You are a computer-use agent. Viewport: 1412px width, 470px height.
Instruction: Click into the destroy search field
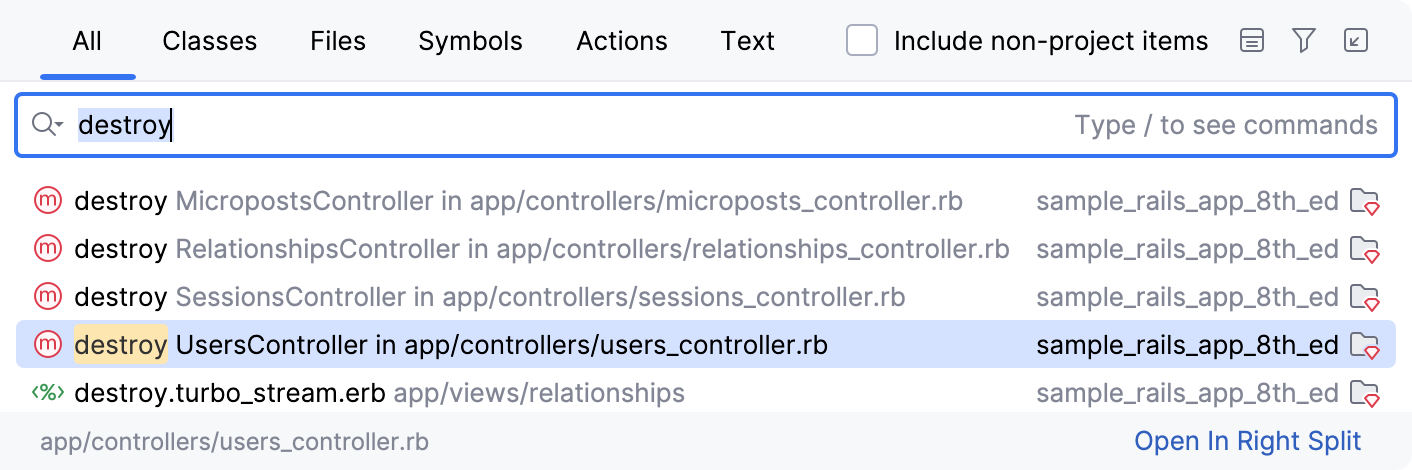[x=705, y=125]
